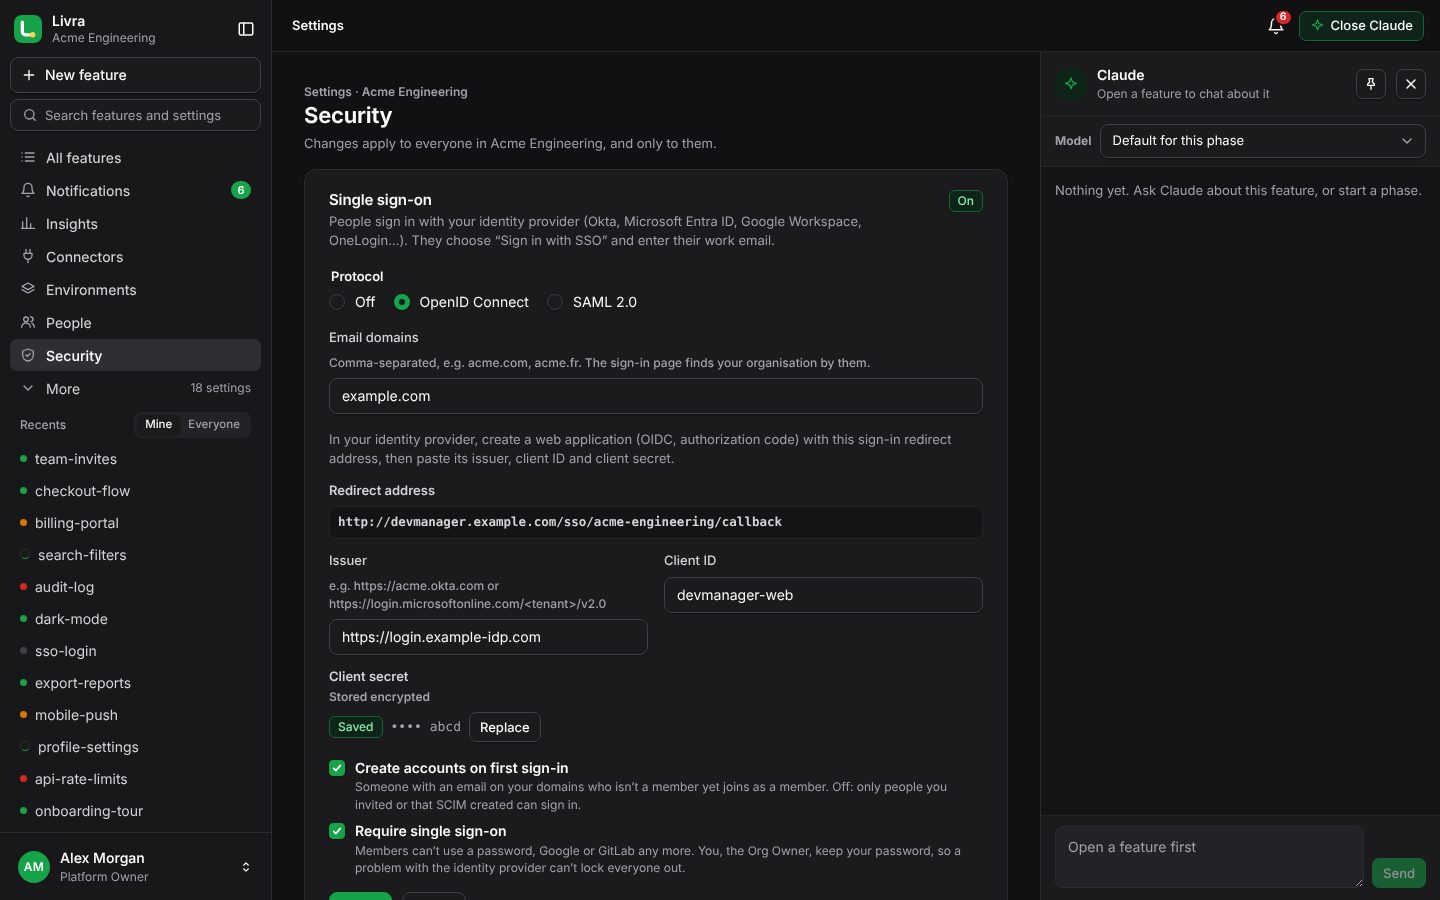Open checkout-flow recent feature

click(135, 491)
